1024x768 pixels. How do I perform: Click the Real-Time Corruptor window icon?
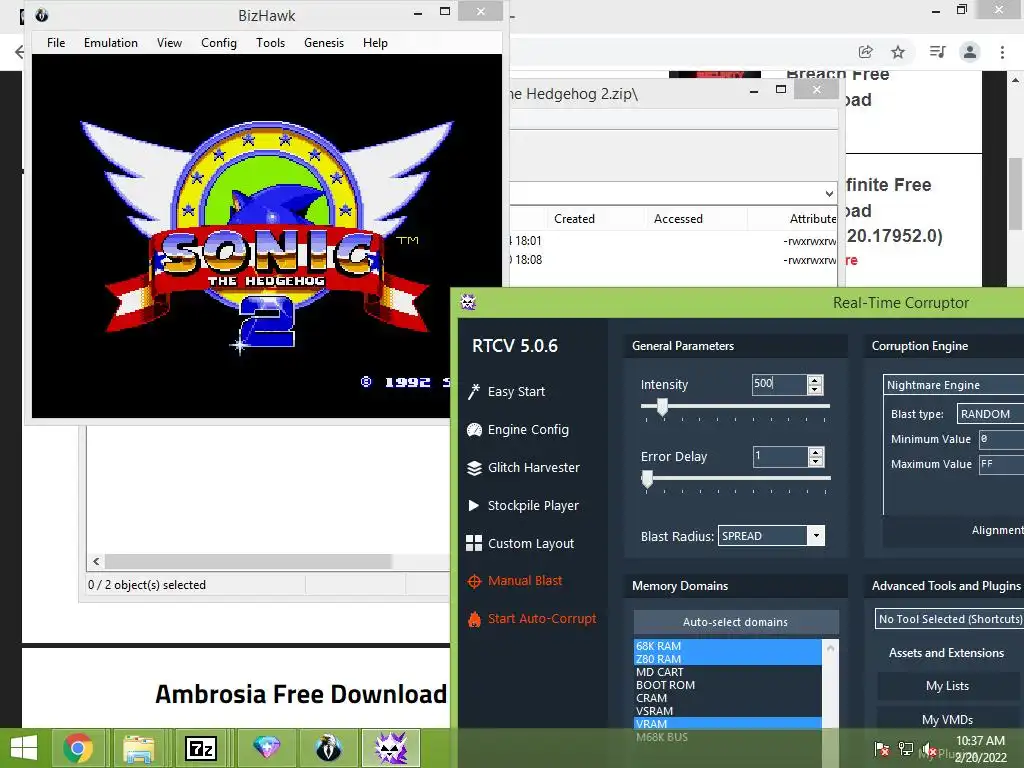click(x=468, y=302)
